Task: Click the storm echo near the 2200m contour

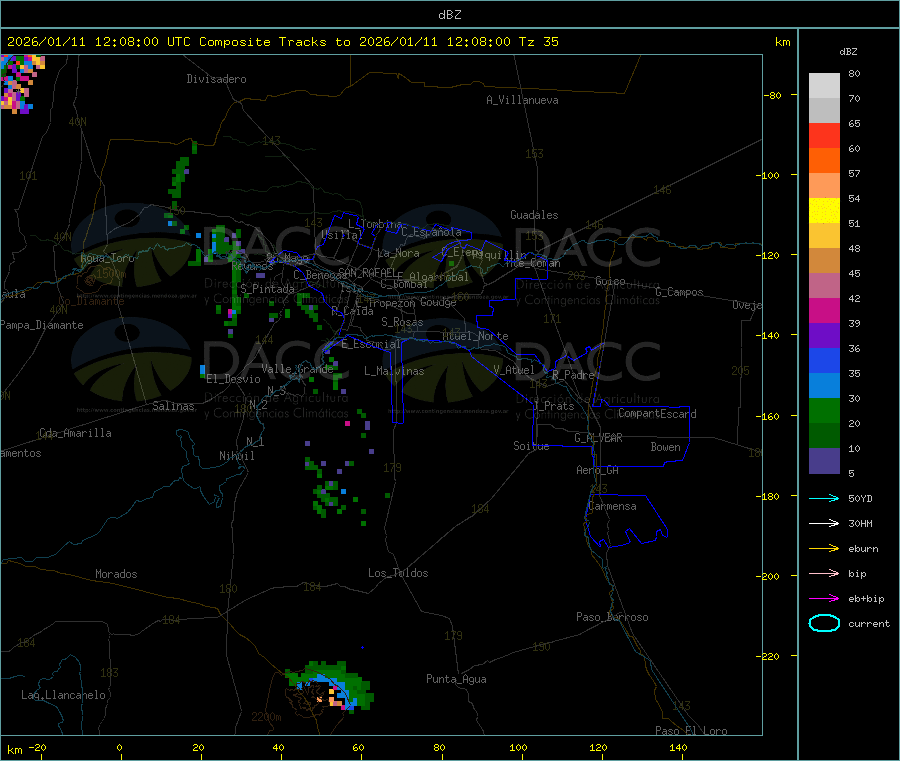Action: [330, 686]
